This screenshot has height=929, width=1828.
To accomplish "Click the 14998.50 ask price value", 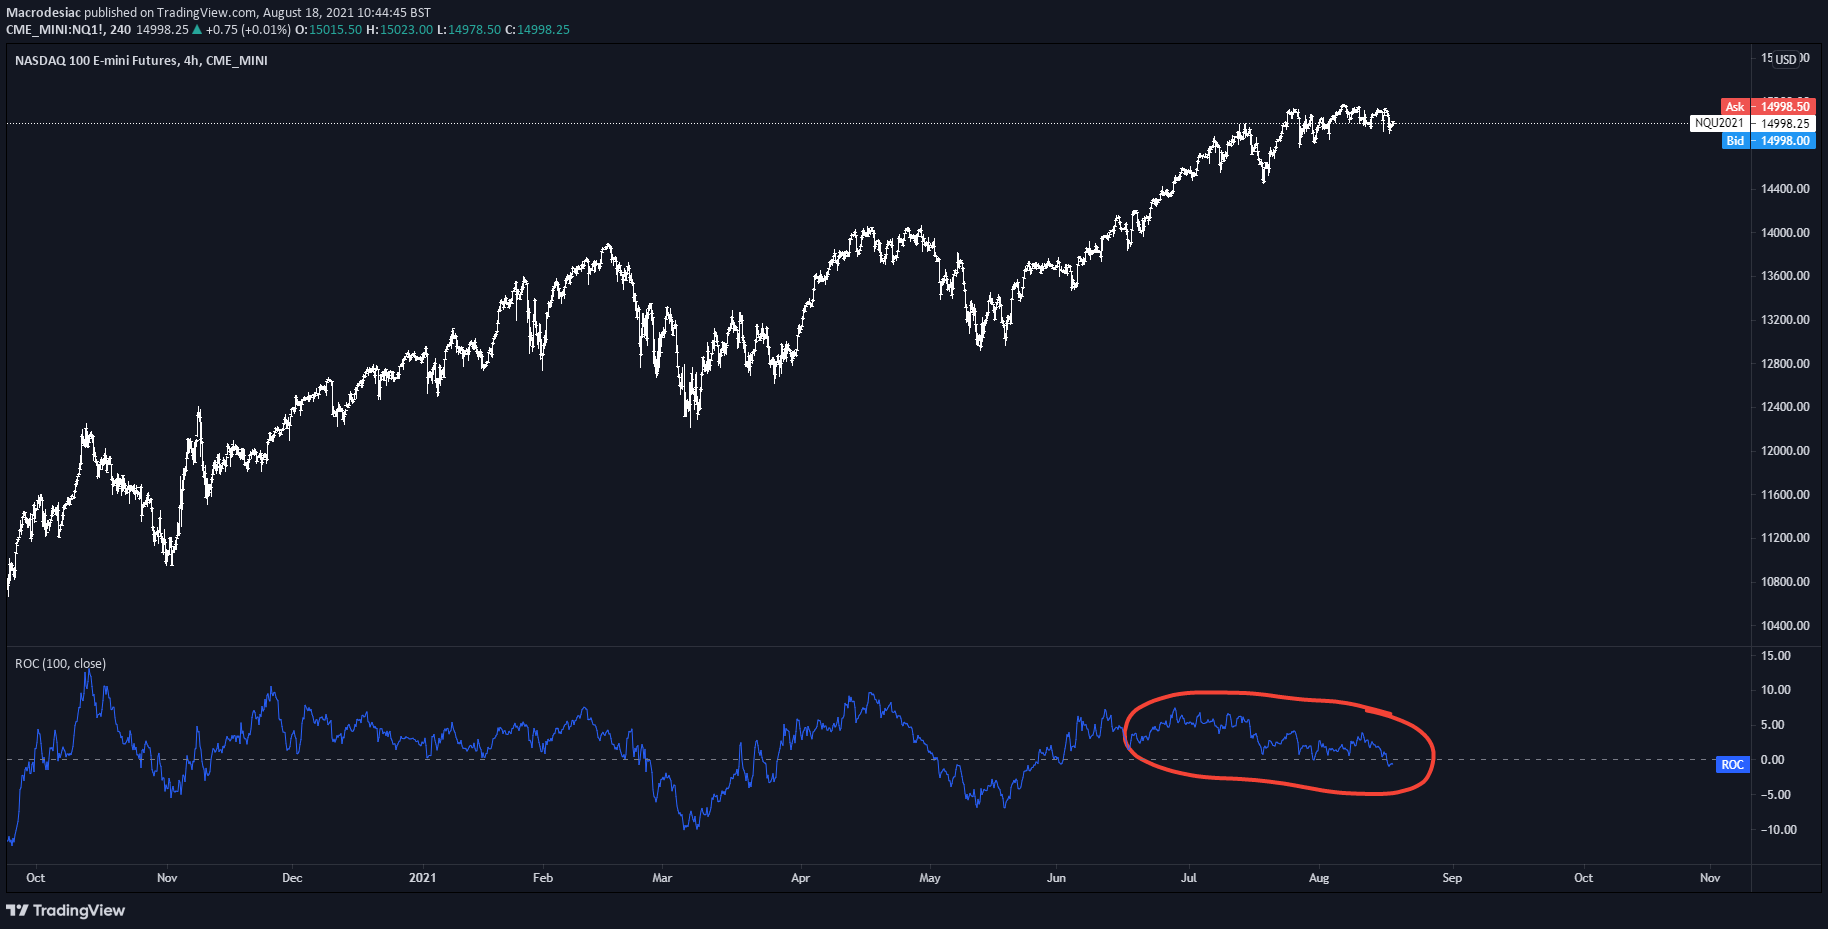I will [x=1784, y=106].
